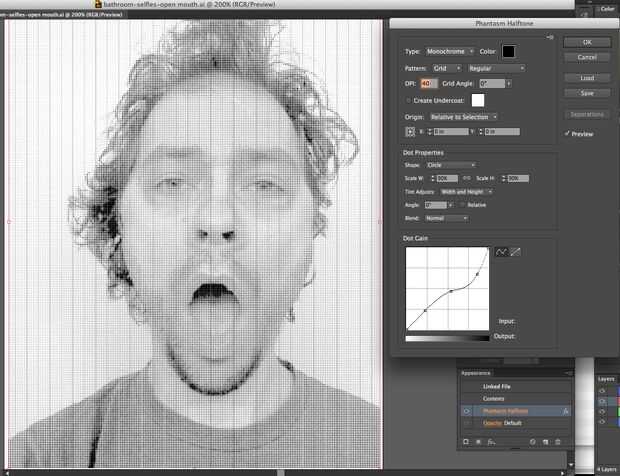Toggle eye icon of the red-colored selected layer
620x476 pixels.
coord(602,401)
